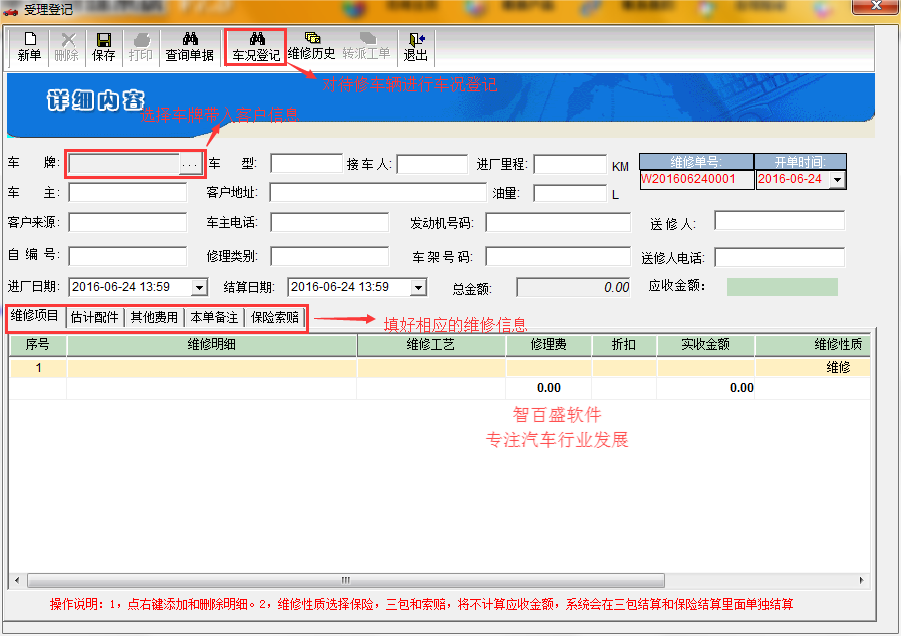This screenshot has height=636, width=901.
Task: Close the 受理登记 window
Action: point(876,6)
